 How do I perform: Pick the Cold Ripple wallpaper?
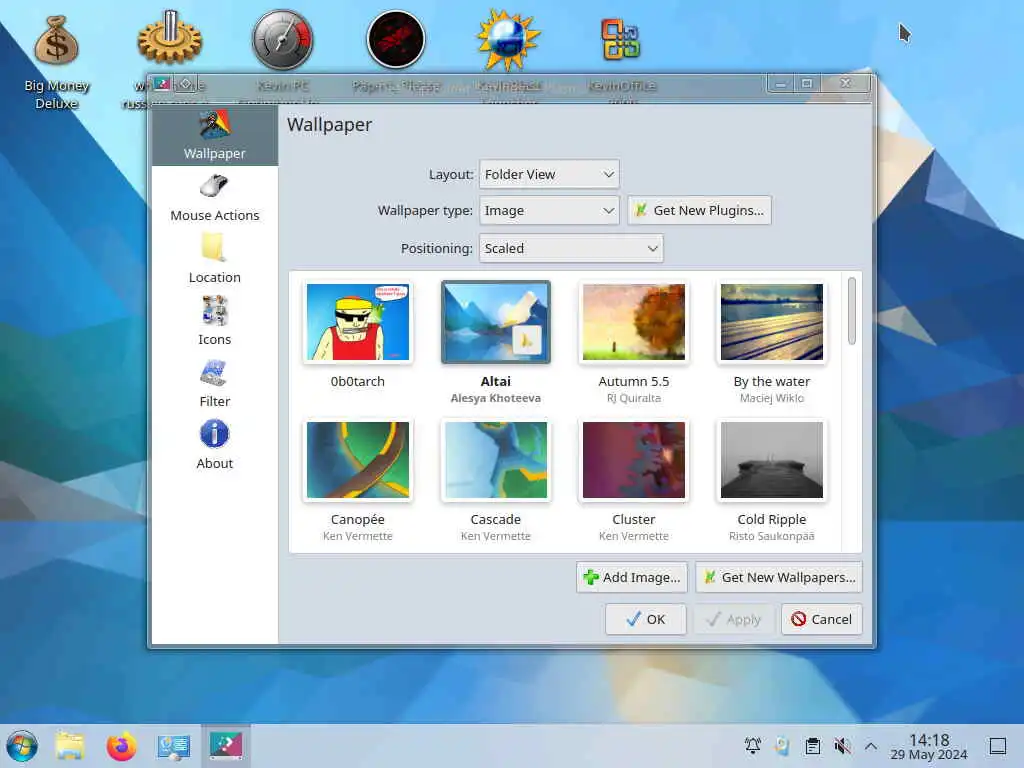click(x=772, y=460)
